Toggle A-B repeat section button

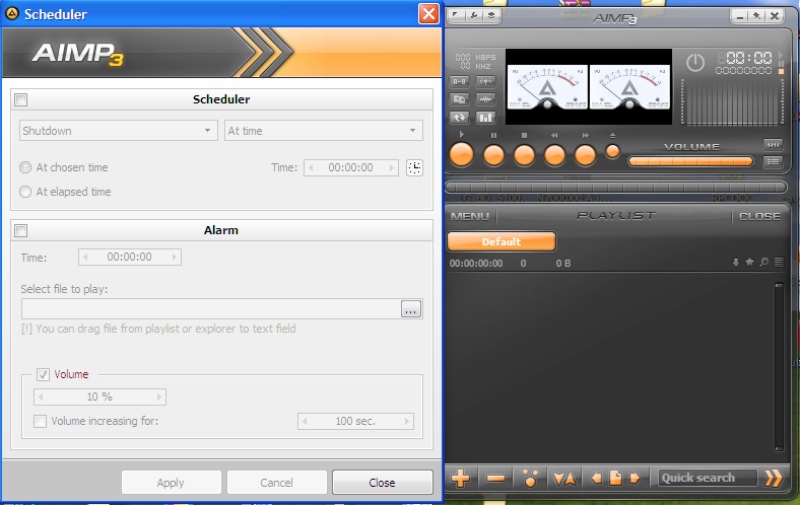(x=459, y=81)
